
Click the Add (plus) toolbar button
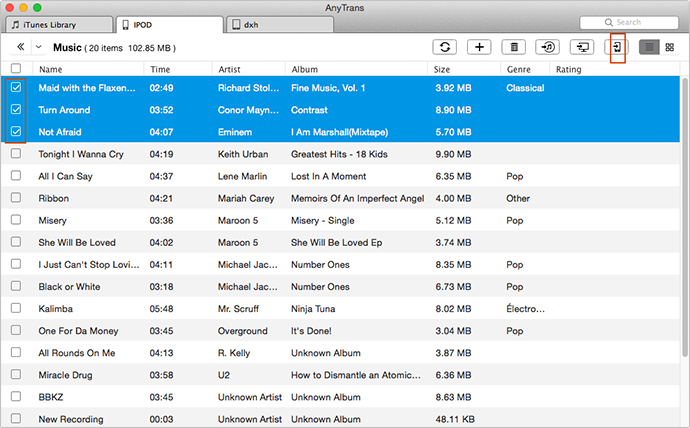click(479, 47)
